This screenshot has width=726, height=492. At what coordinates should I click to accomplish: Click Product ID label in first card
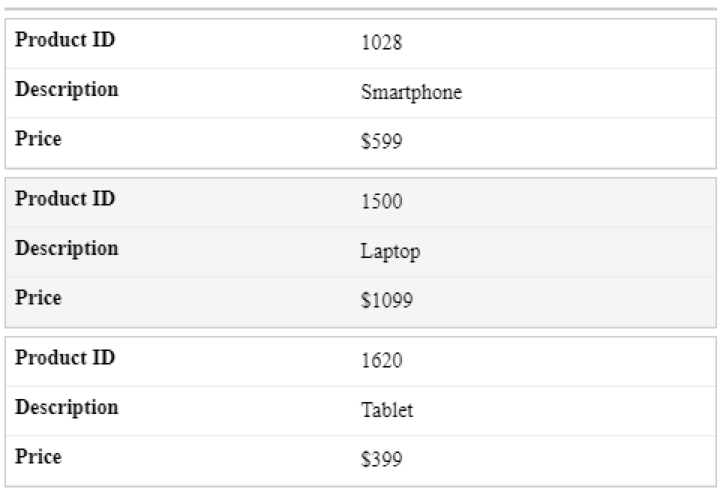click(65, 39)
